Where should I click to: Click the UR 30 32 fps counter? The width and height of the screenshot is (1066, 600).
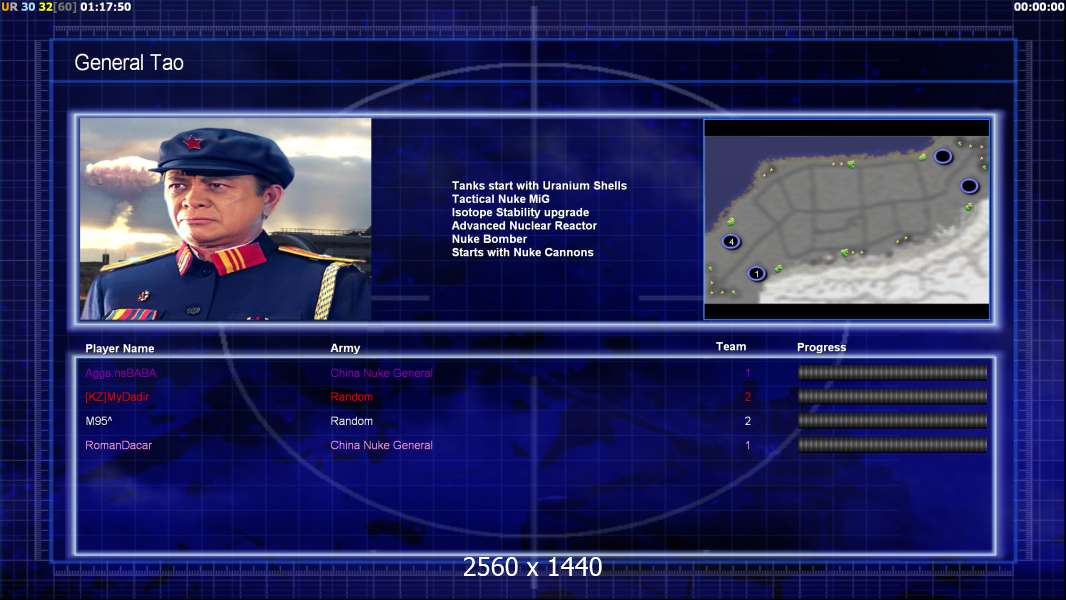pyautogui.click(x=39, y=7)
